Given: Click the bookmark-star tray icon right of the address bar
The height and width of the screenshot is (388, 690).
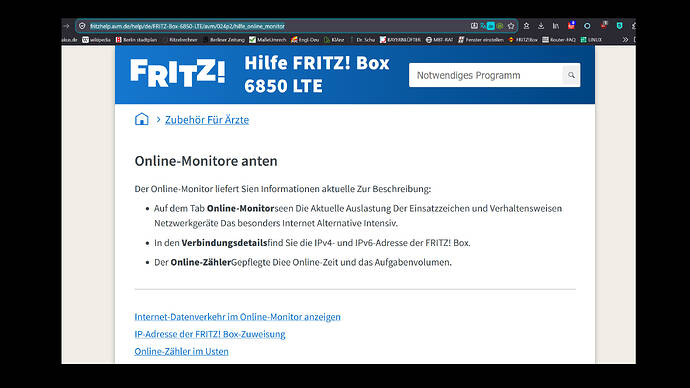Looking at the screenshot, I should [x=526, y=26].
